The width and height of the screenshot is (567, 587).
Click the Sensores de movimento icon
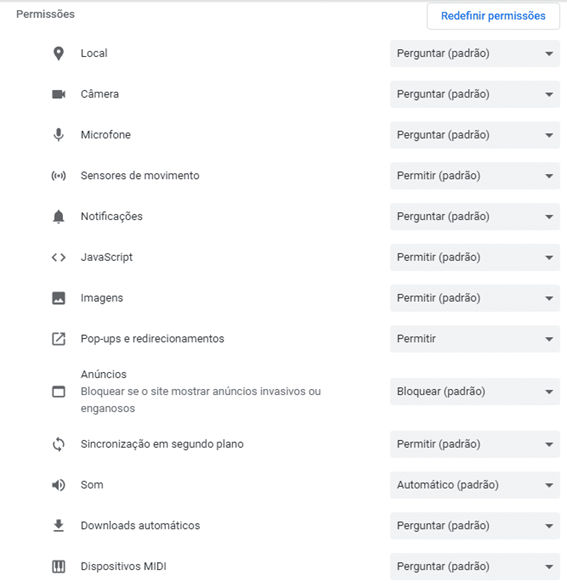click(x=58, y=176)
